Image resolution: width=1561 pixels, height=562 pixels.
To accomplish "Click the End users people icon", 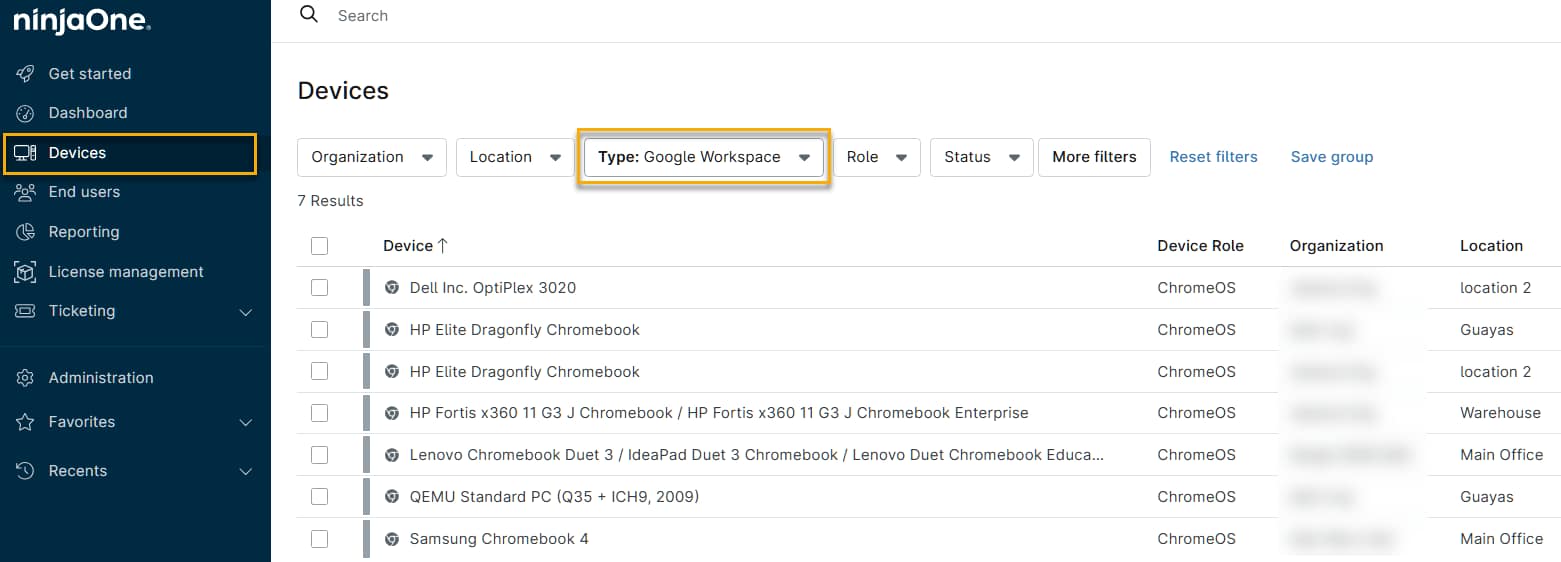I will [x=26, y=192].
